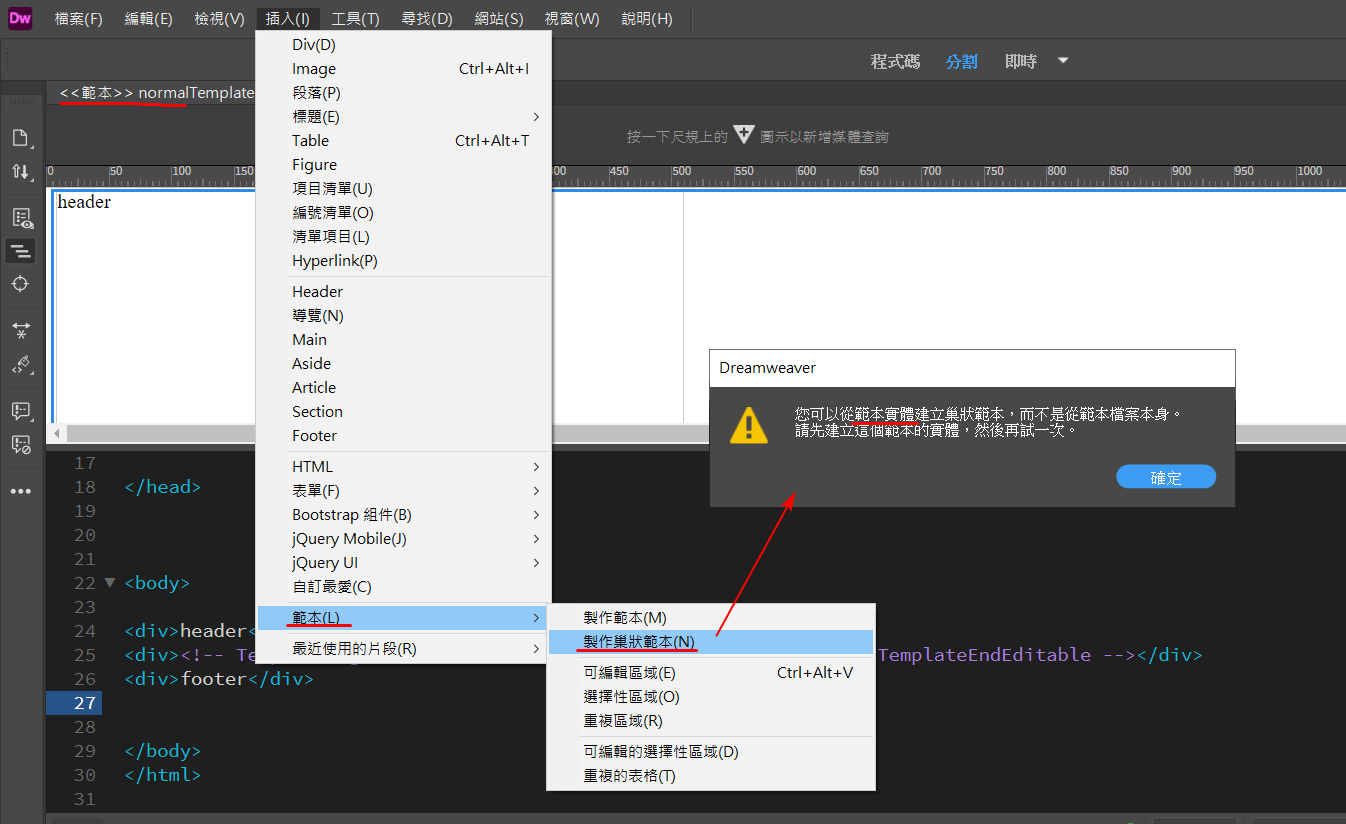Click 確定 in the Dreamweaver warning dialog

(1165, 476)
